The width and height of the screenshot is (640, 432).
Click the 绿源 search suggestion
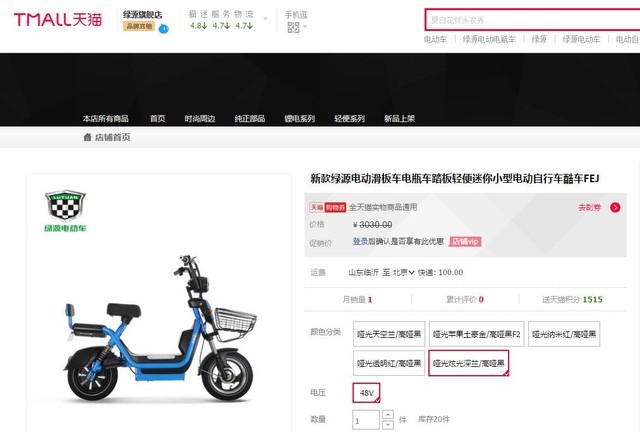pyautogui.click(x=539, y=39)
